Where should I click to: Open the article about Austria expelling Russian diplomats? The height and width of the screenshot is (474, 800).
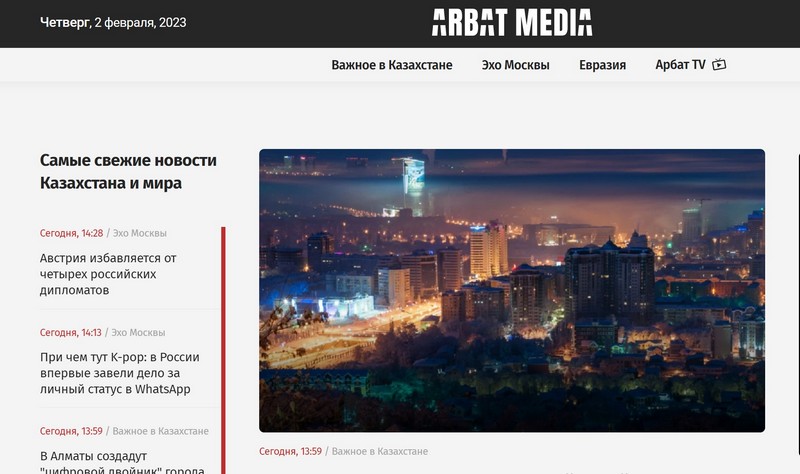coord(108,273)
